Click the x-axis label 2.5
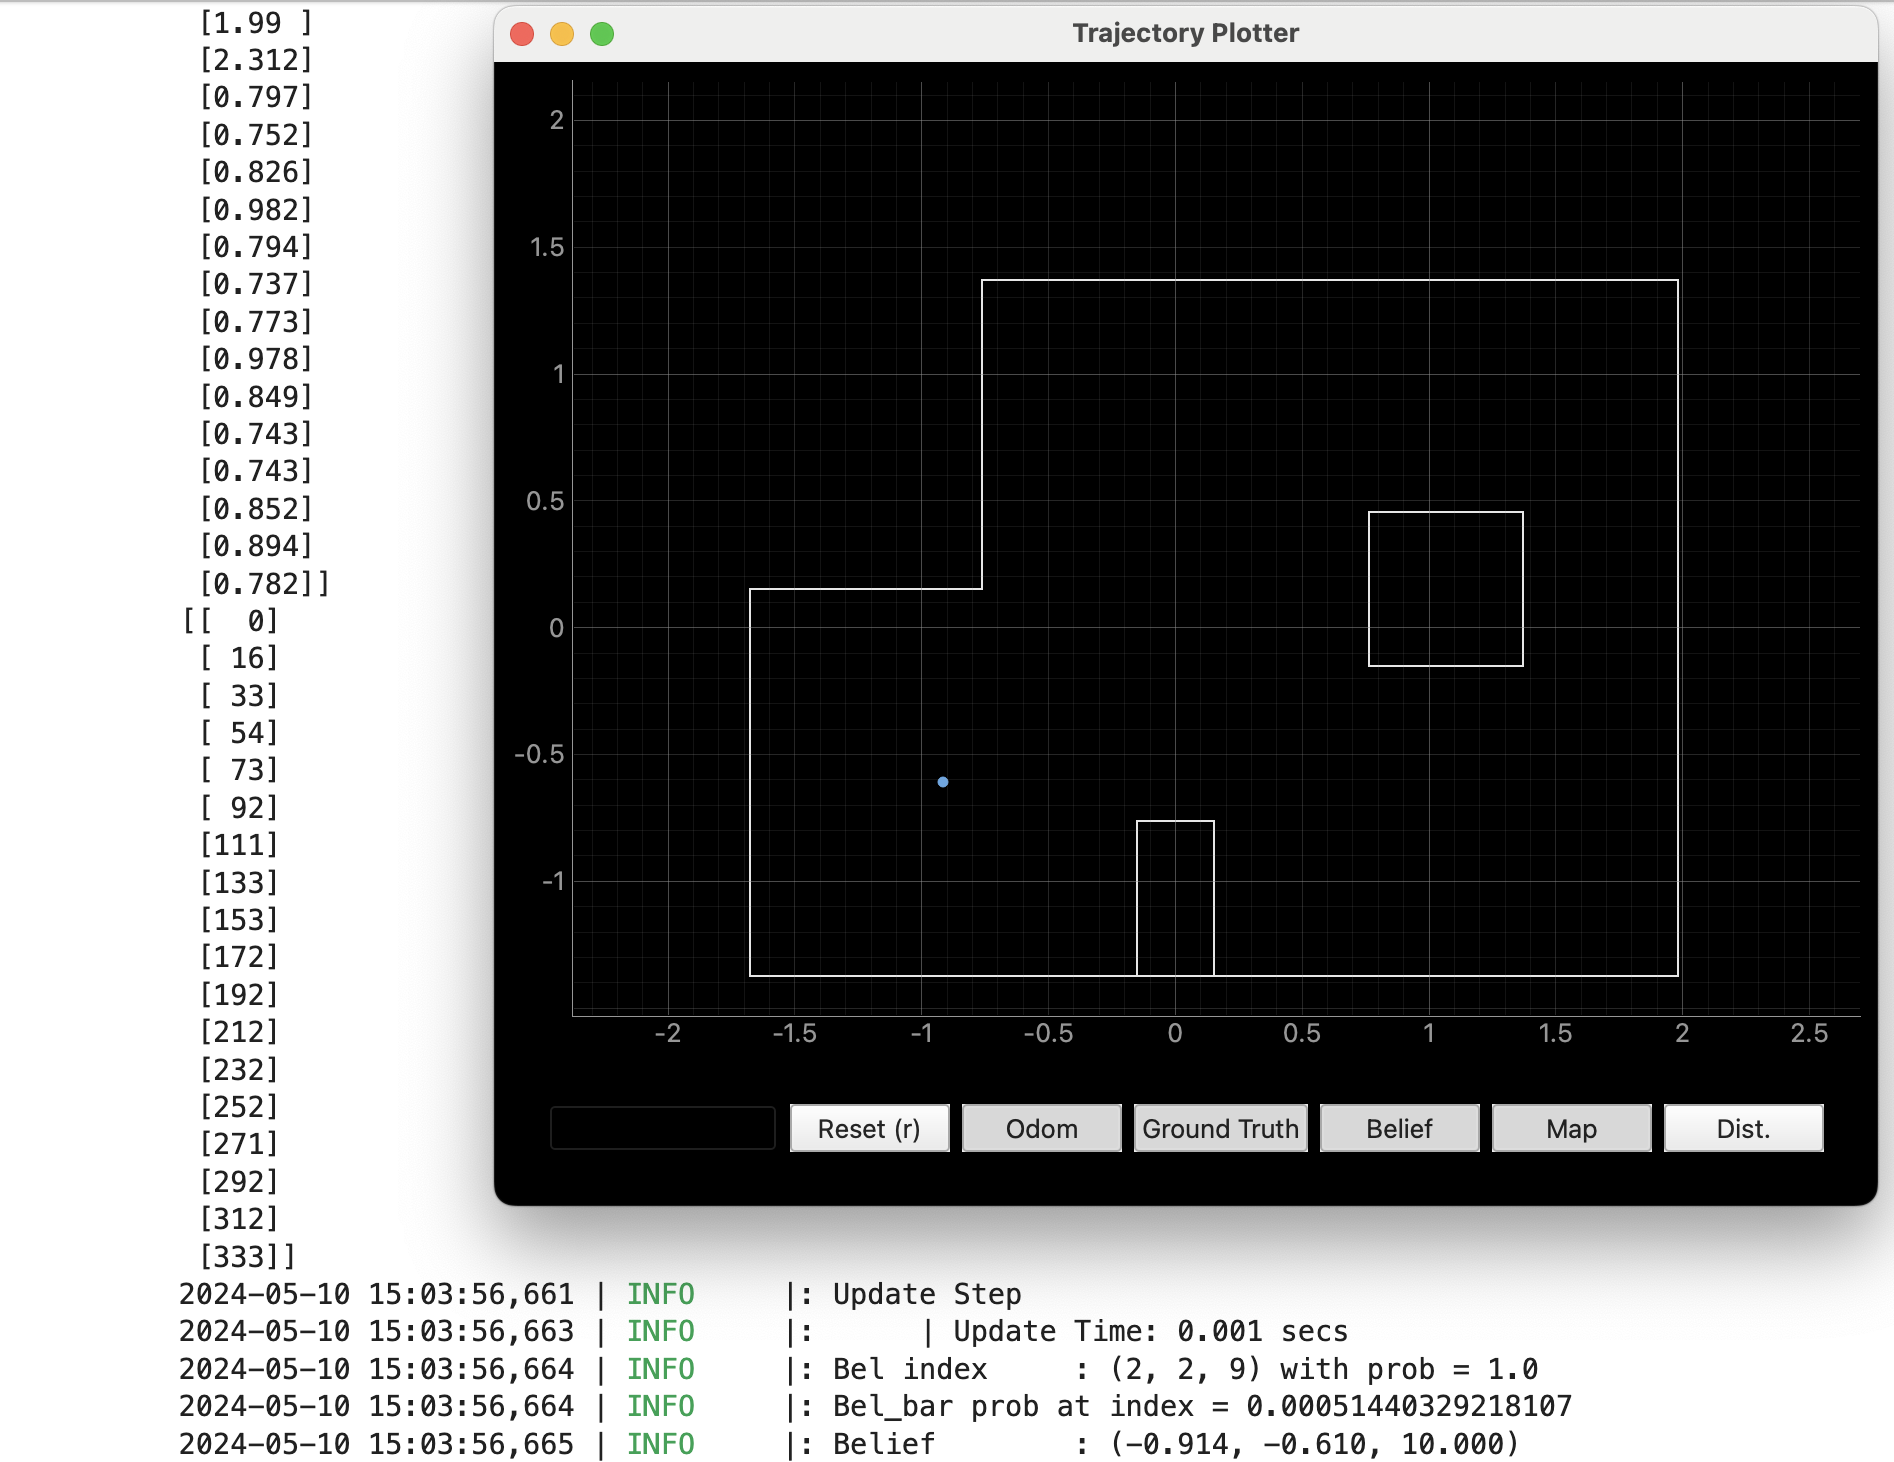Screen dimensions: 1894x1462 [x=1809, y=1034]
